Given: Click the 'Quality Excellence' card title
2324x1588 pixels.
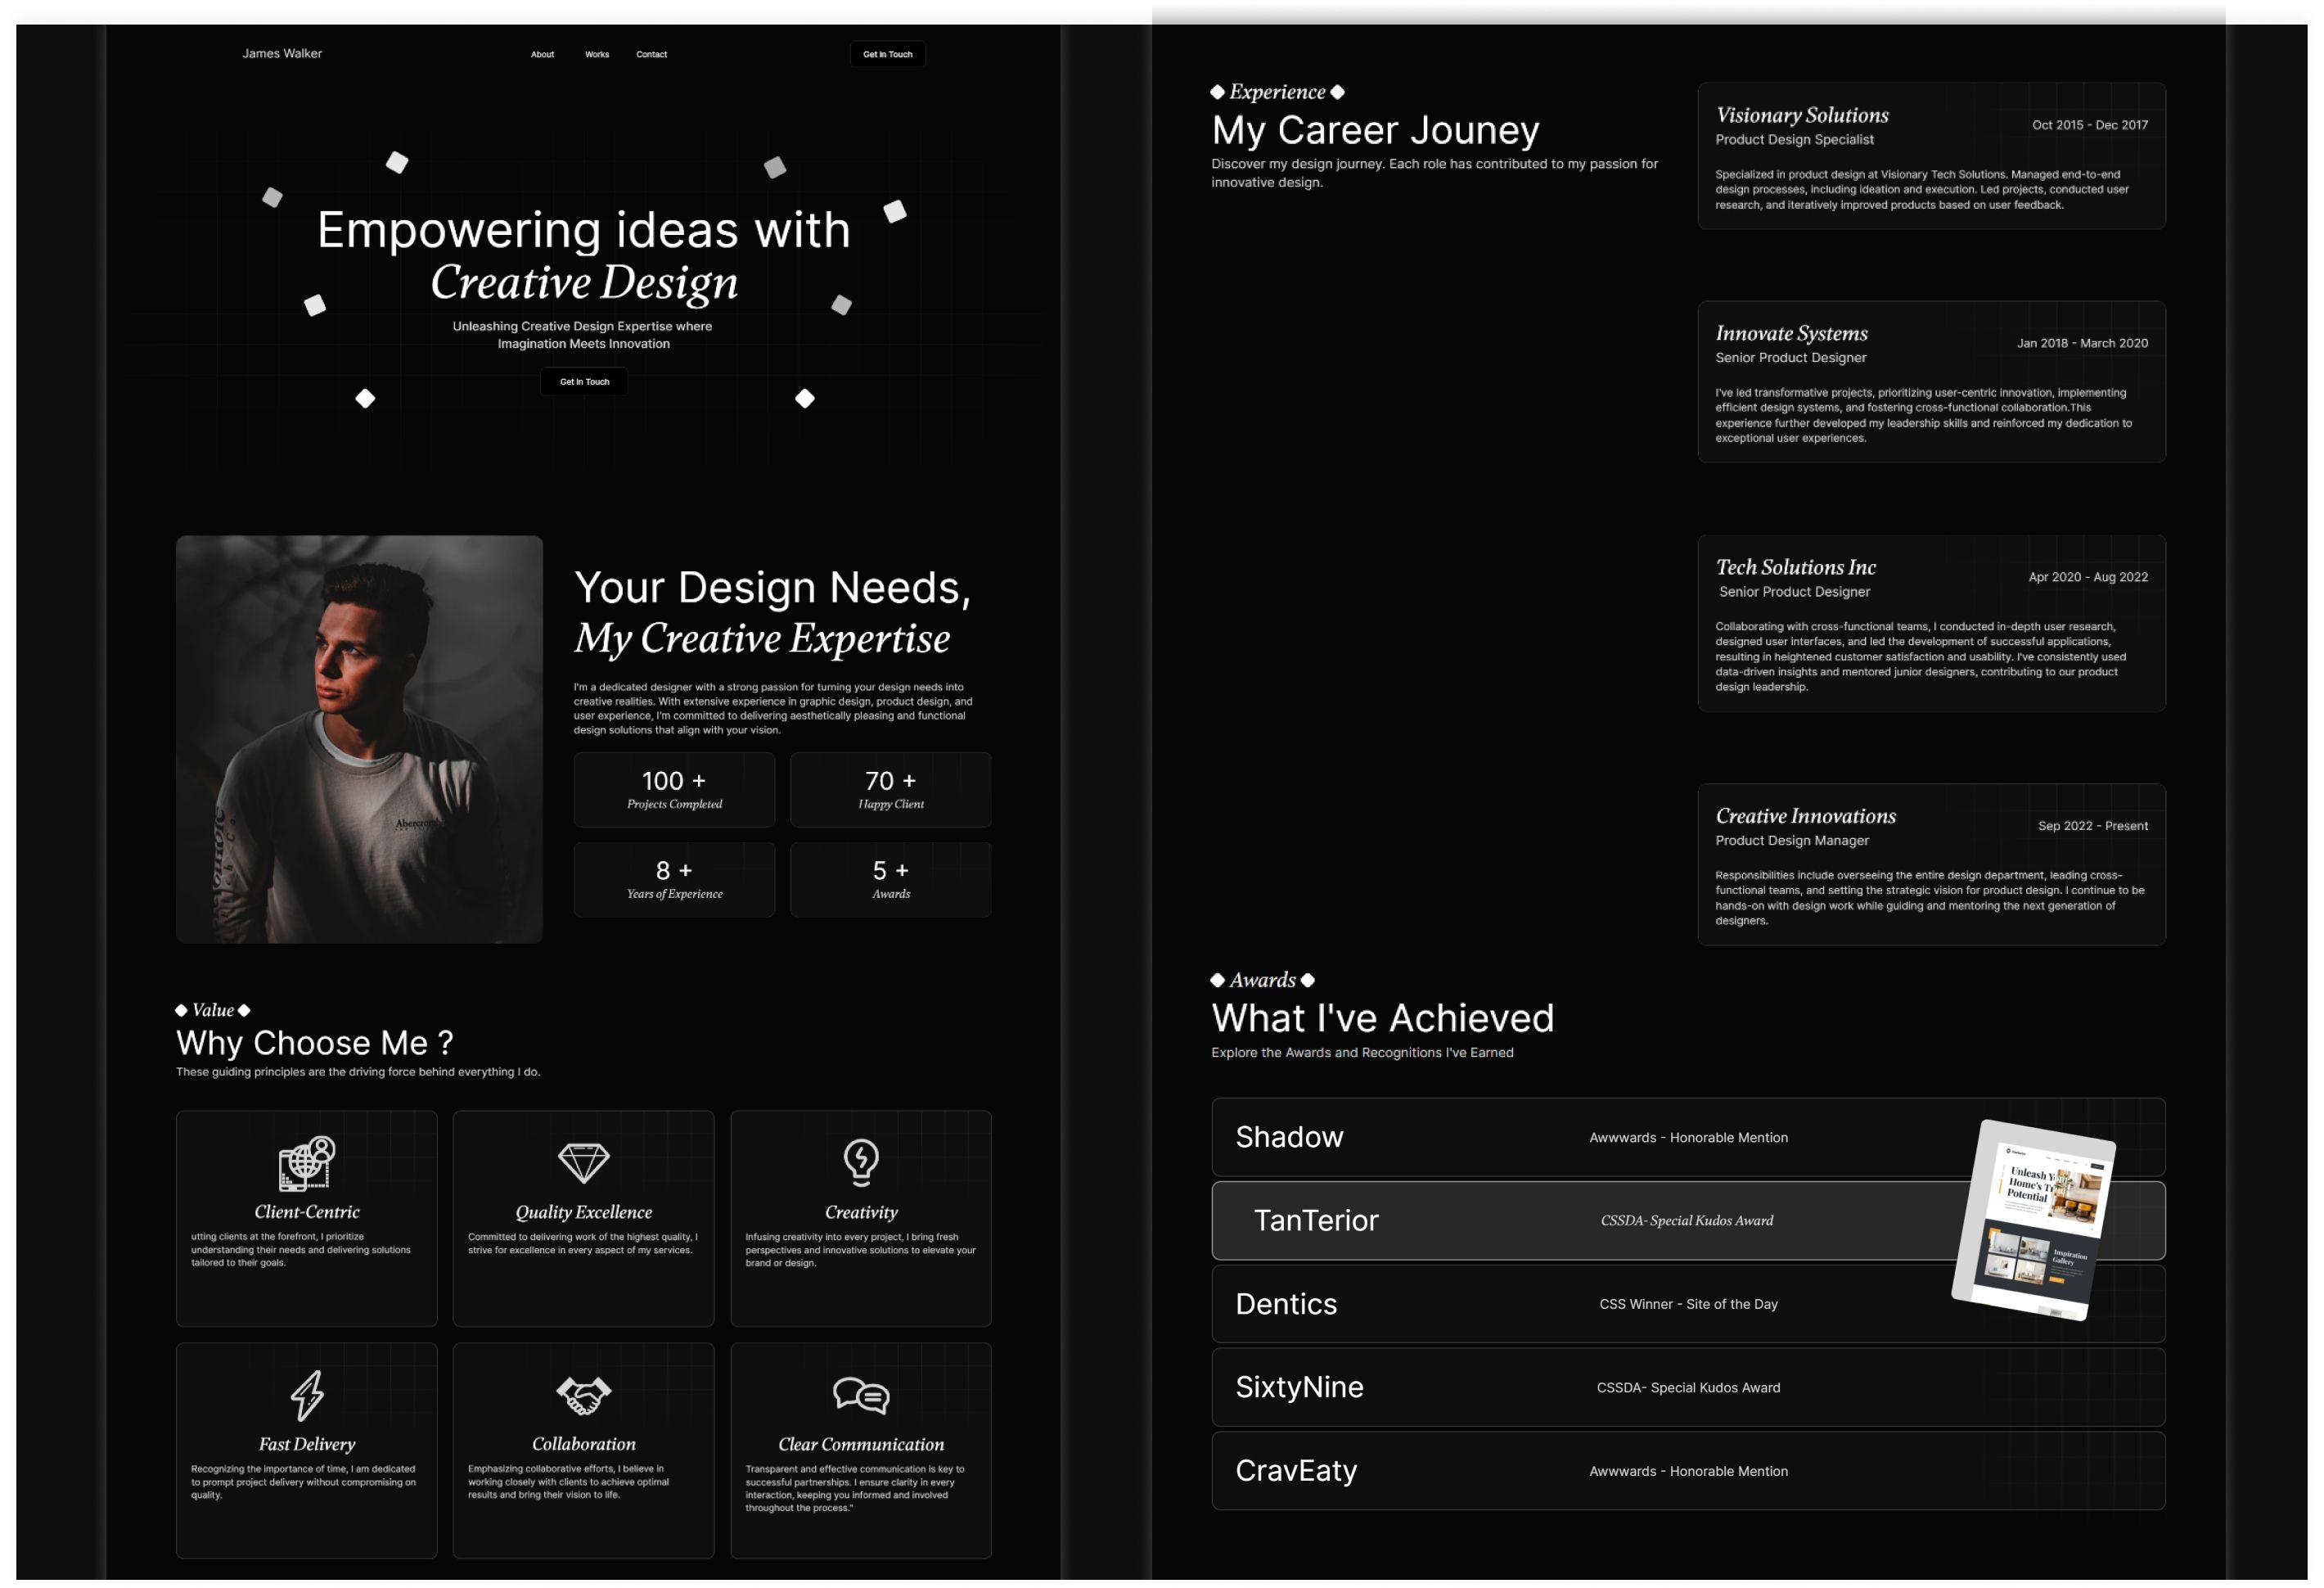Looking at the screenshot, I should (x=583, y=1212).
